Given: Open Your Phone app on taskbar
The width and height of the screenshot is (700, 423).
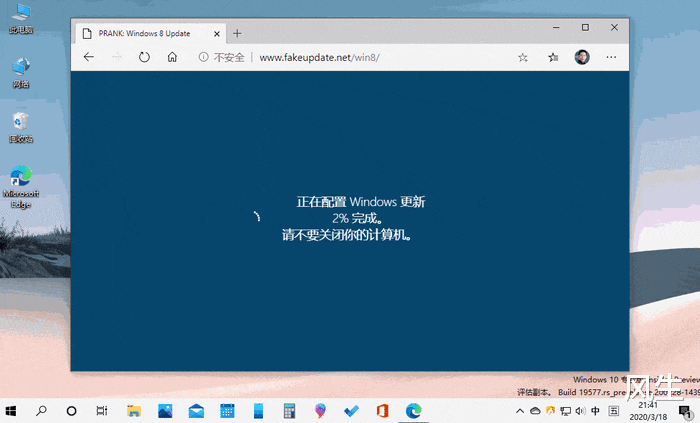Looking at the screenshot, I should pos(258,411).
